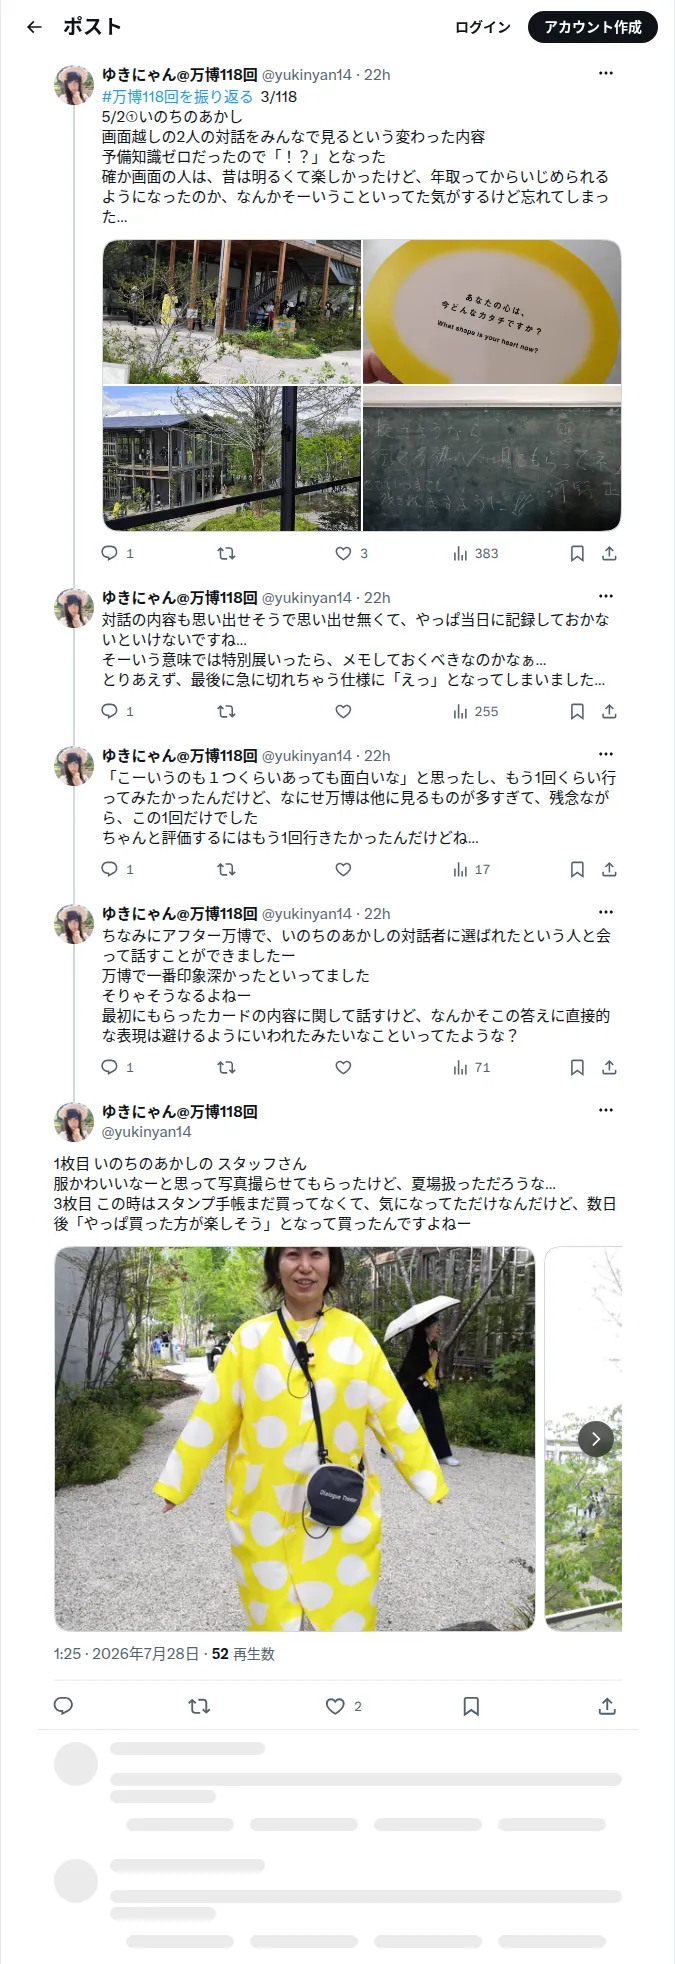This screenshot has height=1964, width=675.
Task: Repost the main post from the bottom action bar
Action: (199, 1706)
